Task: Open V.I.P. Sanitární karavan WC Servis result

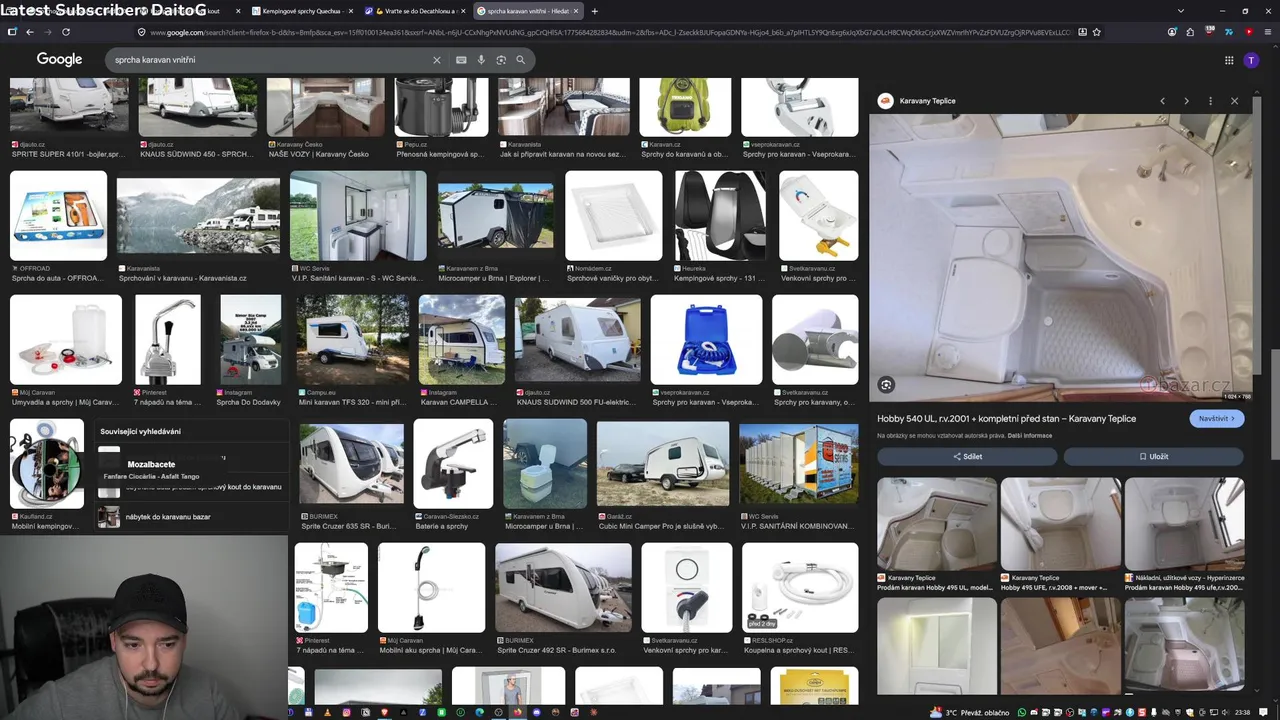Action: pyautogui.click(x=358, y=226)
